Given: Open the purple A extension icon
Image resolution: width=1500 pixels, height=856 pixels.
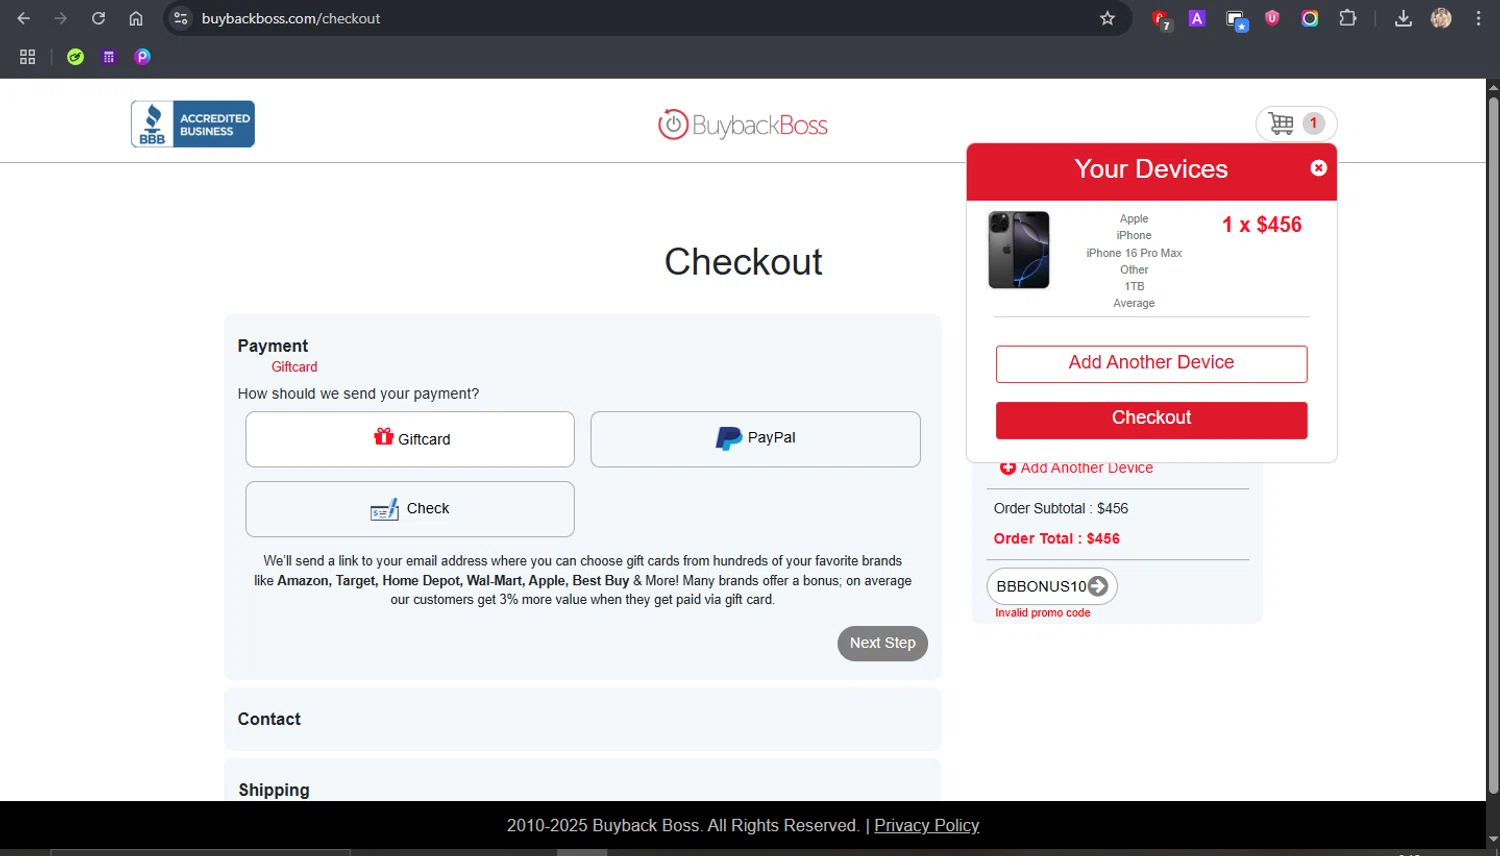Looking at the screenshot, I should point(1197,18).
